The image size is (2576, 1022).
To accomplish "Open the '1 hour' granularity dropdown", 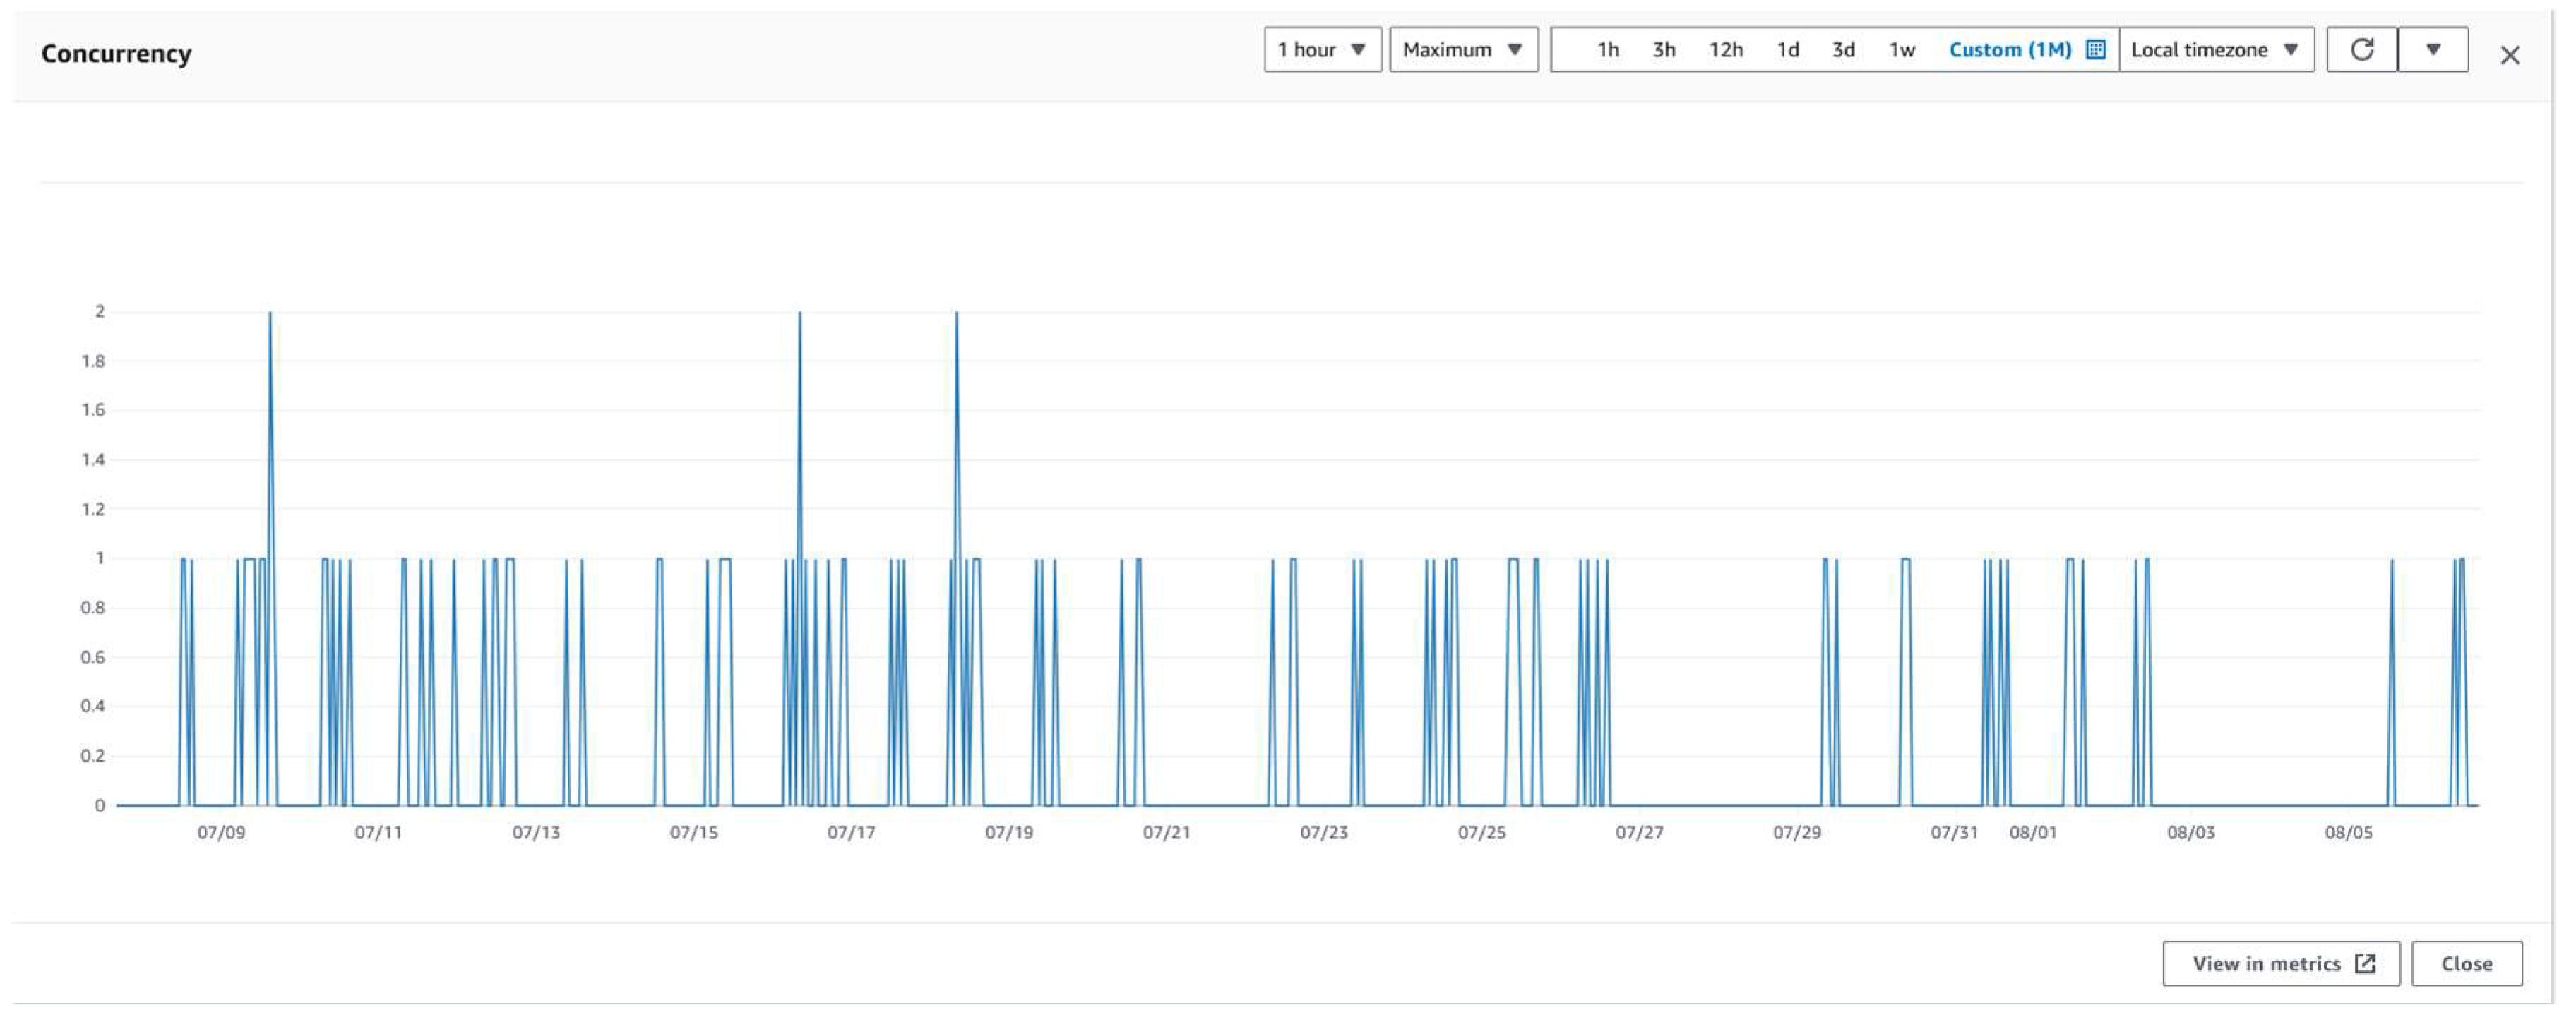I will coord(1319,48).
